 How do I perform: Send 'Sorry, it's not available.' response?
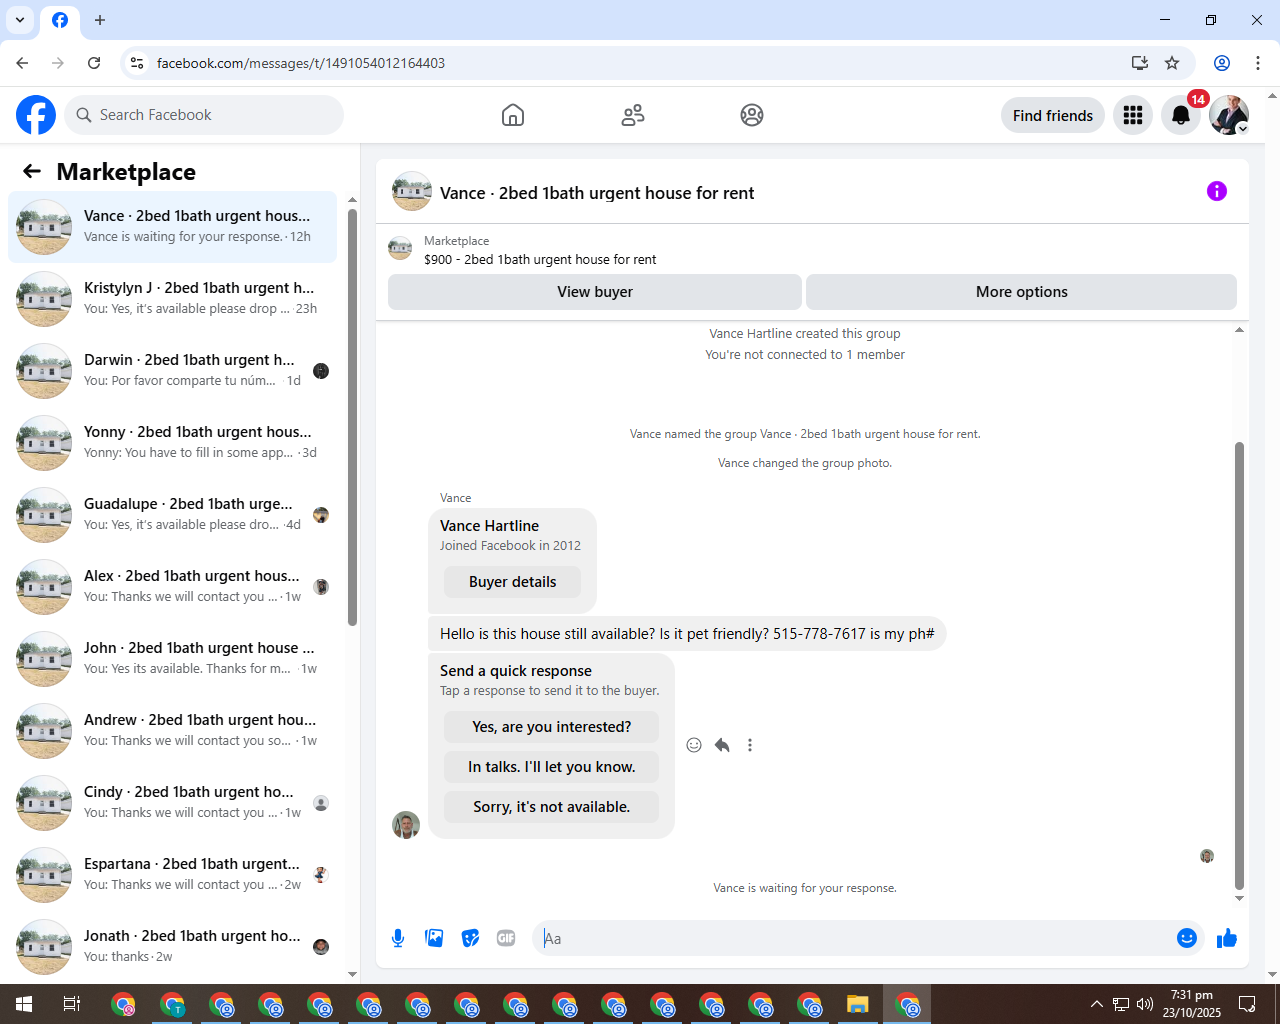(x=552, y=807)
